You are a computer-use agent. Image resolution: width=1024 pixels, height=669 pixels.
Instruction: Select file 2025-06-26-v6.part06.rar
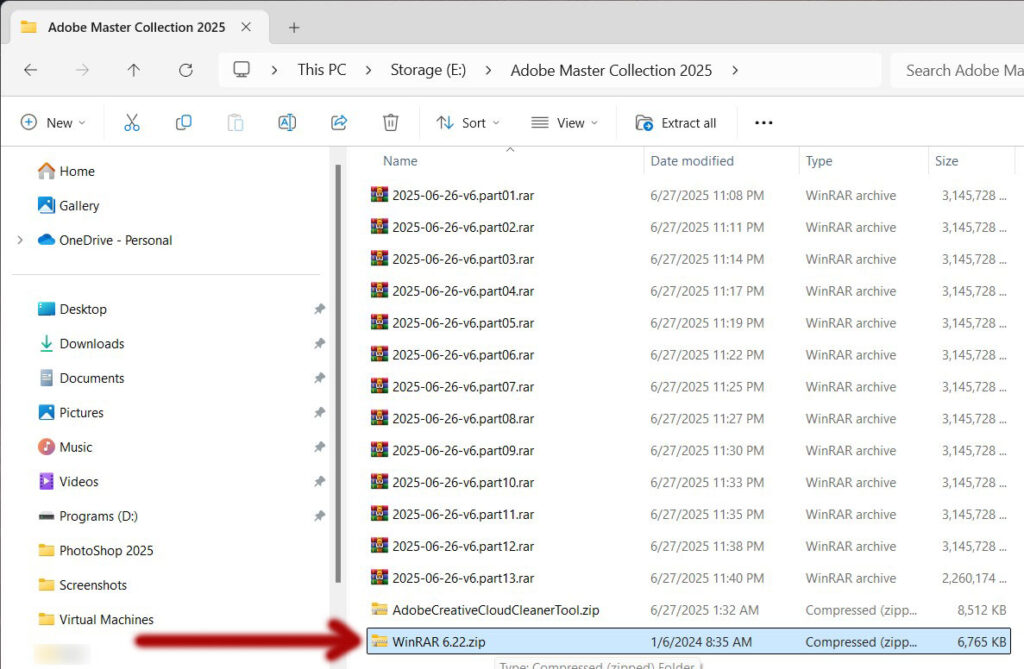[x=689, y=355]
